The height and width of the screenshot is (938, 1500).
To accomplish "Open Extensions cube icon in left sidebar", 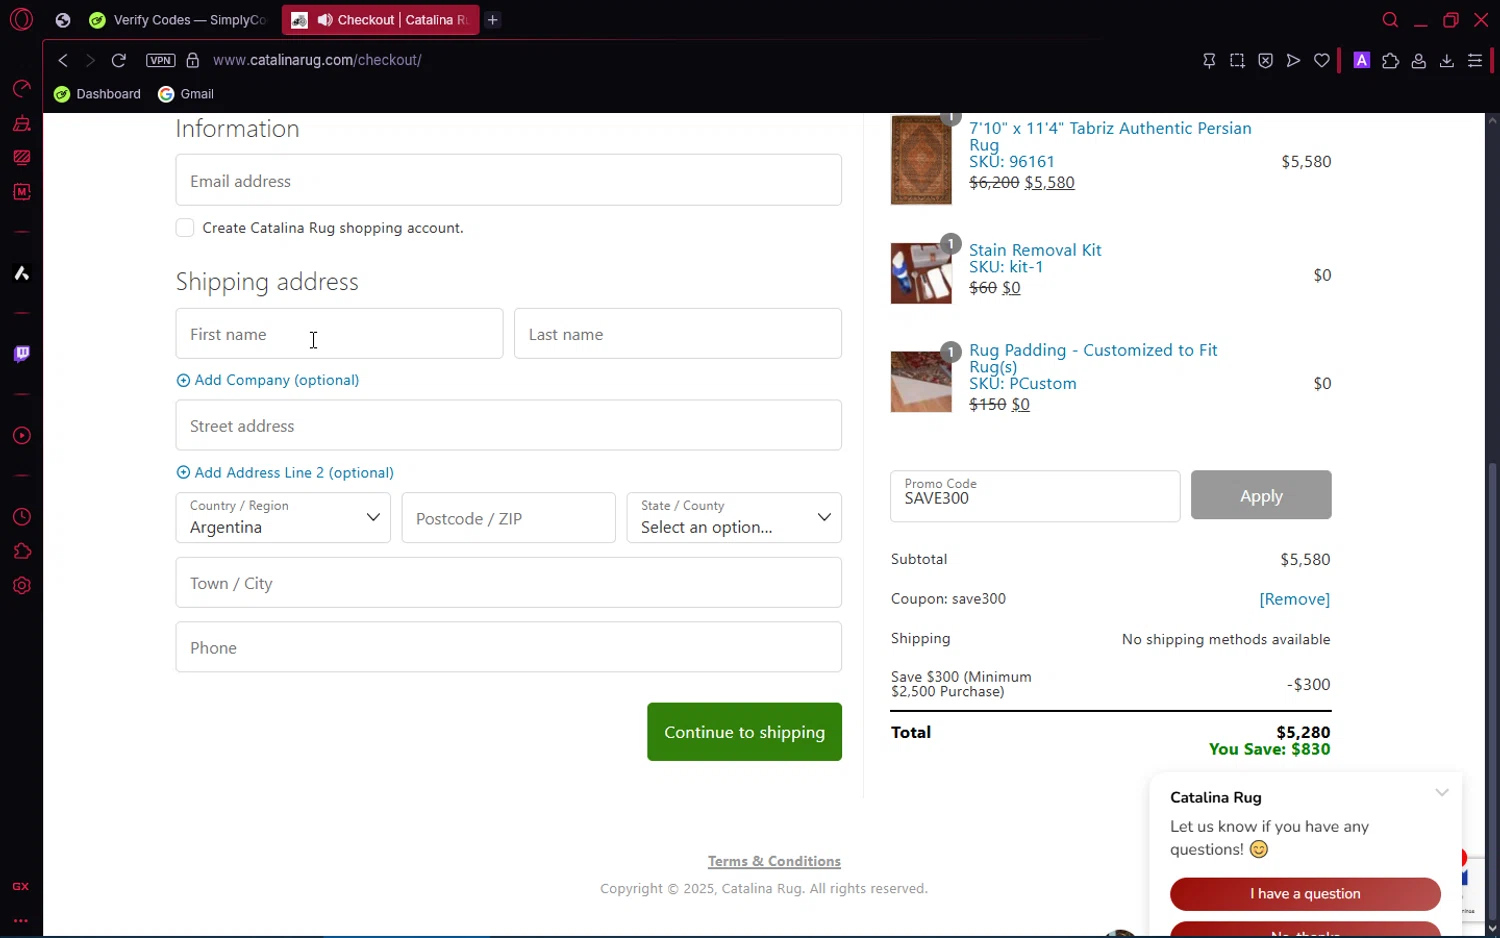I will click(21, 551).
